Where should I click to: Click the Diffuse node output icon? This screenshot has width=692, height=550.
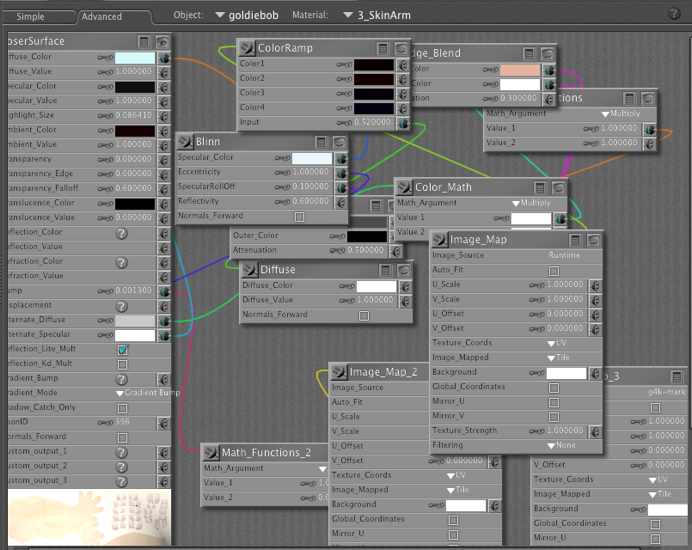[248, 270]
